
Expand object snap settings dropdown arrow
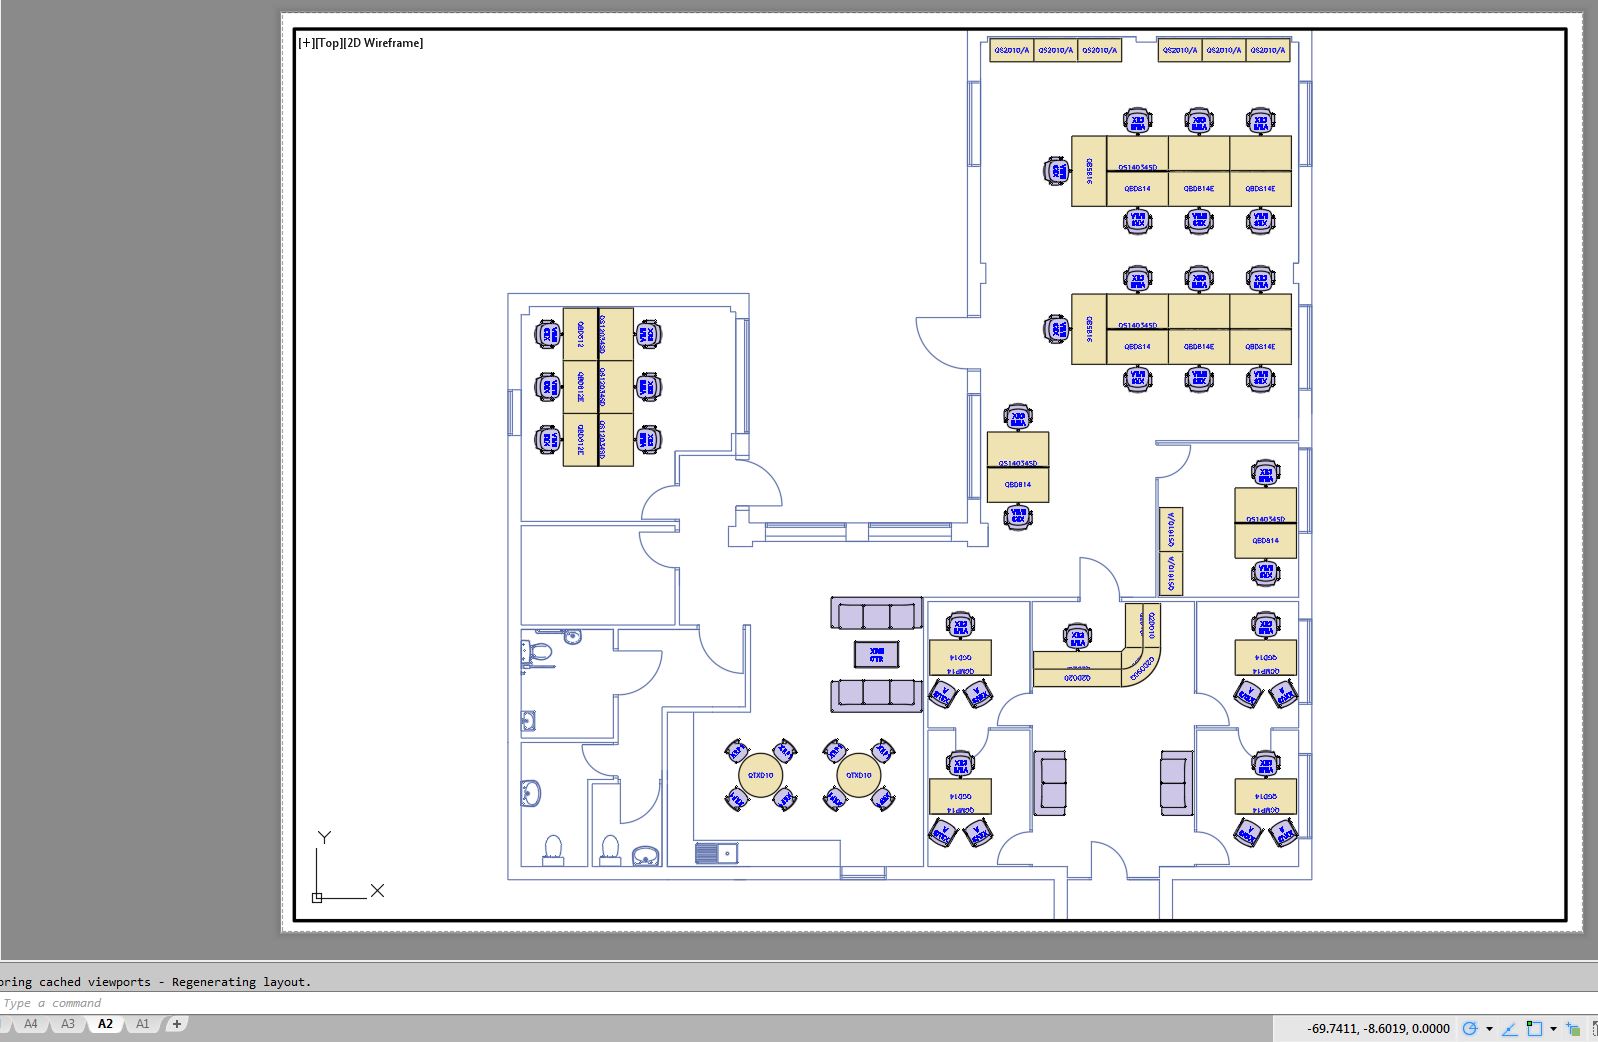coord(1553,1028)
